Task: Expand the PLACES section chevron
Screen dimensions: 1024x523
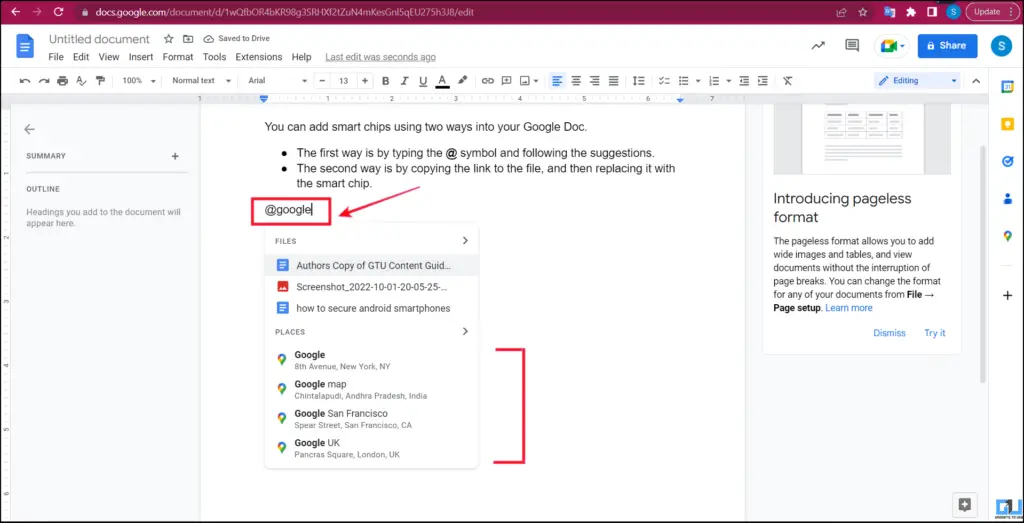Action: (x=466, y=331)
